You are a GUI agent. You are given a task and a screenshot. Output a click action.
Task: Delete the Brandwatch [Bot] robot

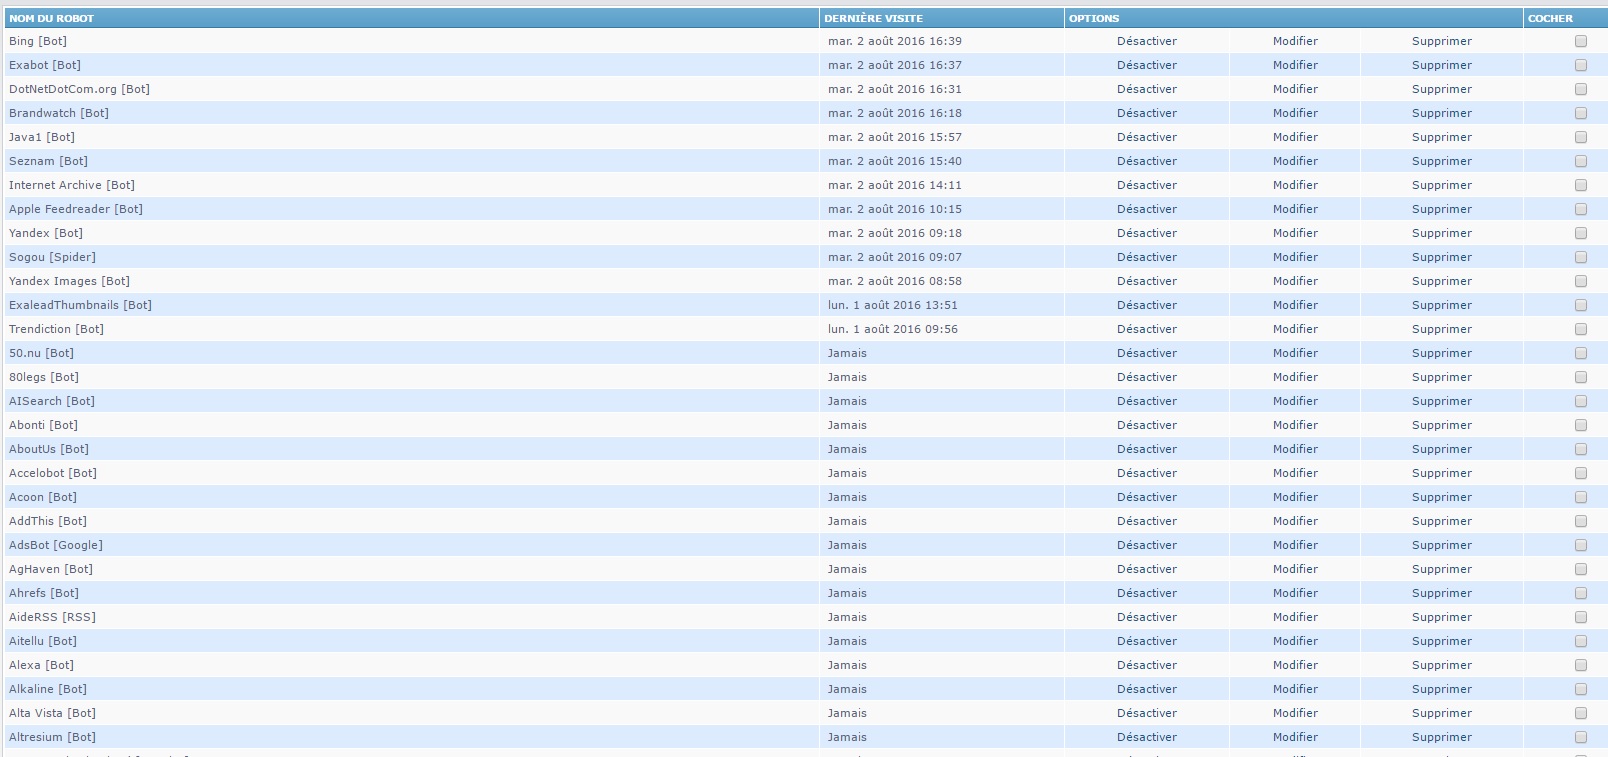(1442, 113)
